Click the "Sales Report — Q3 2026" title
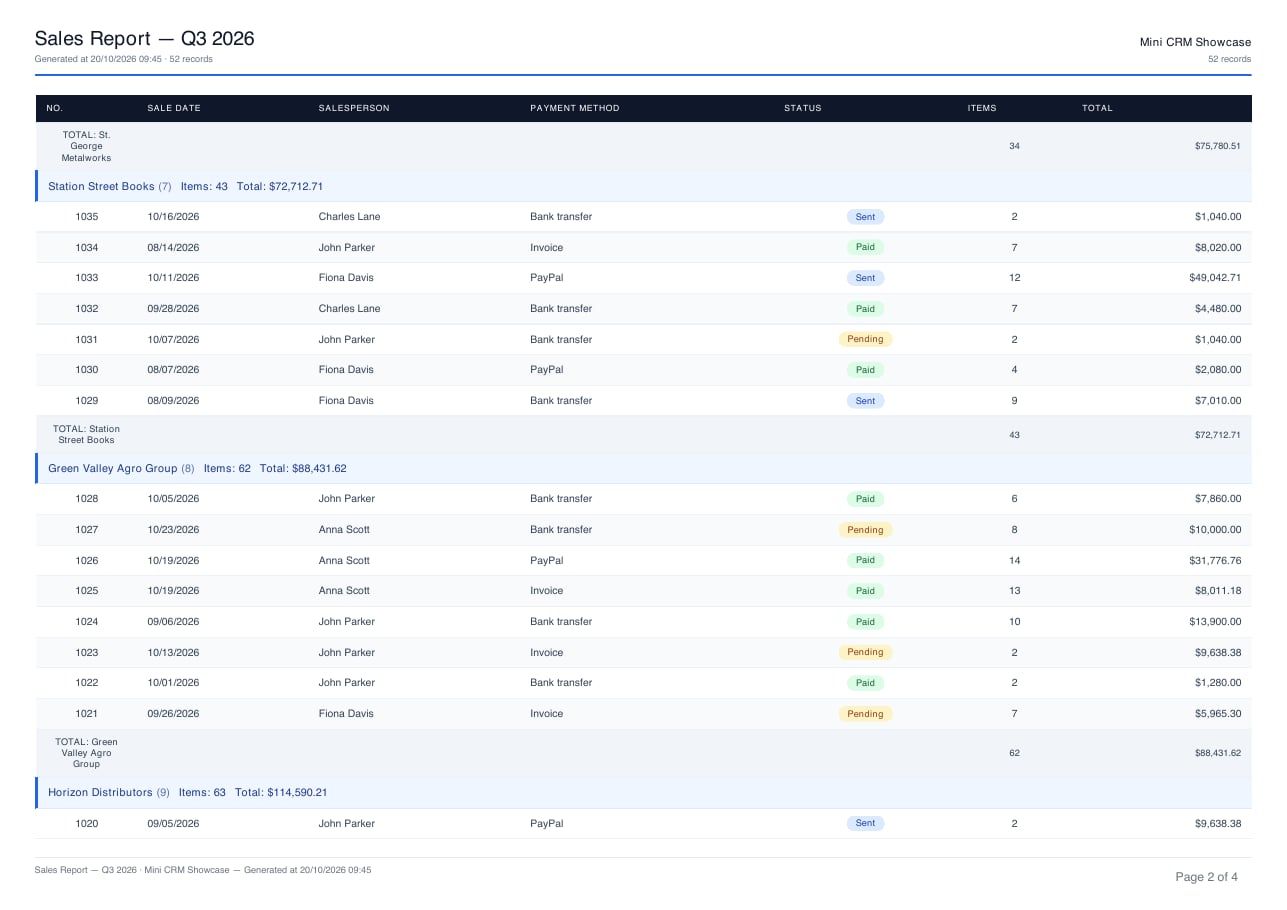The width and height of the screenshot is (1287, 910). coord(145,39)
